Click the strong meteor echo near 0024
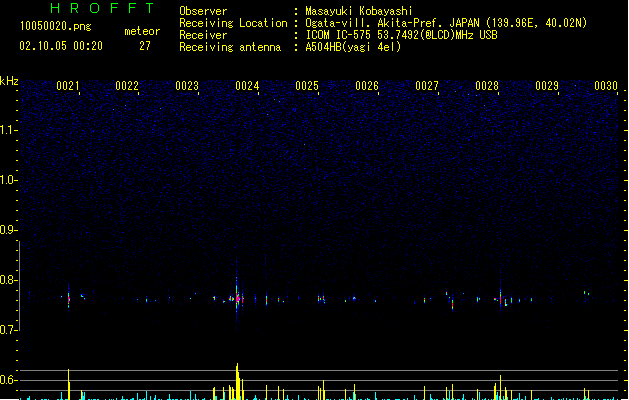629x400 pixels. click(x=237, y=298)
